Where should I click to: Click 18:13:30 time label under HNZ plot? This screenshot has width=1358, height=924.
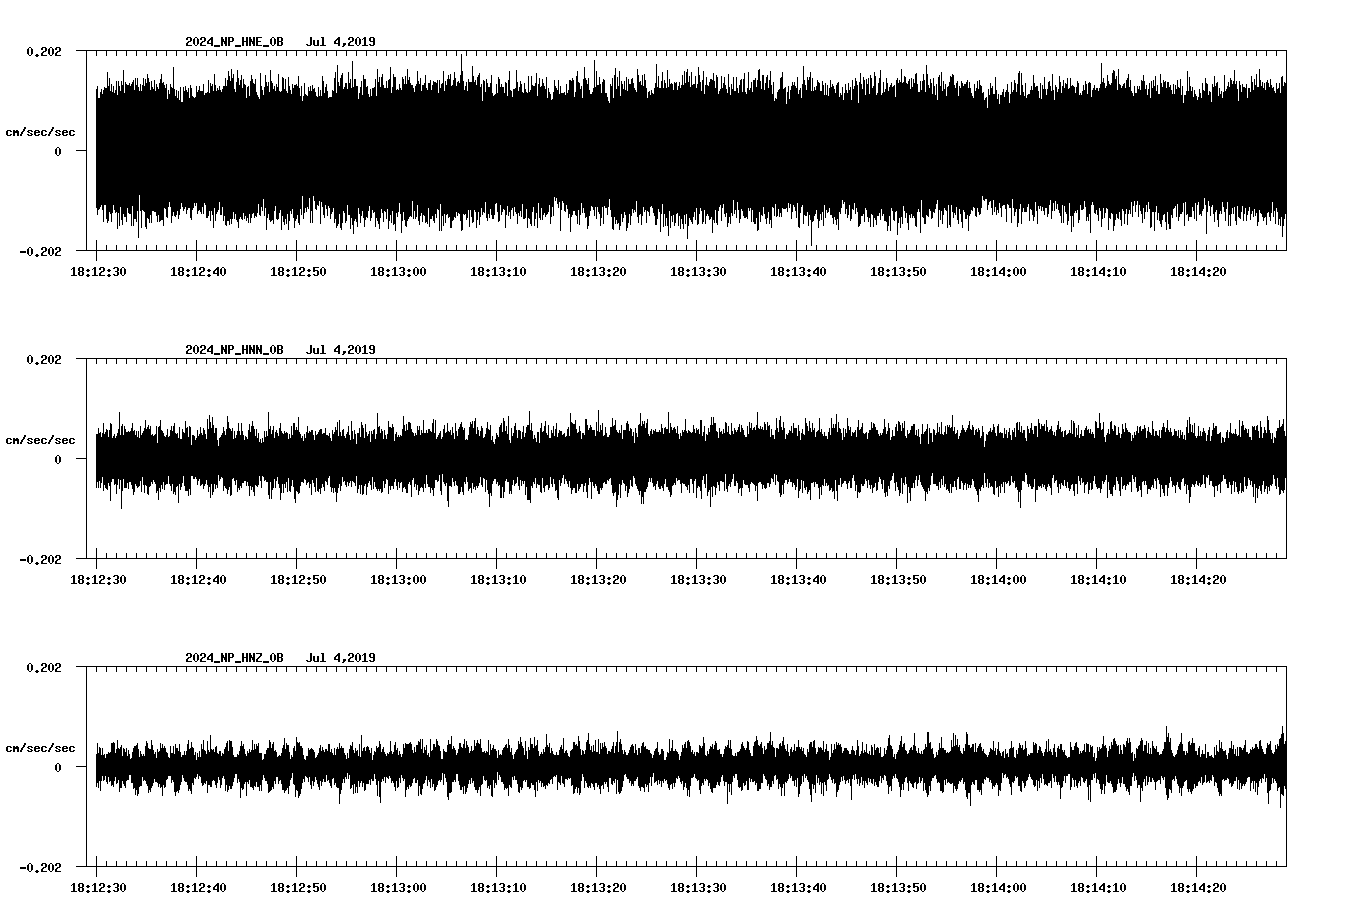coord(698,887)
